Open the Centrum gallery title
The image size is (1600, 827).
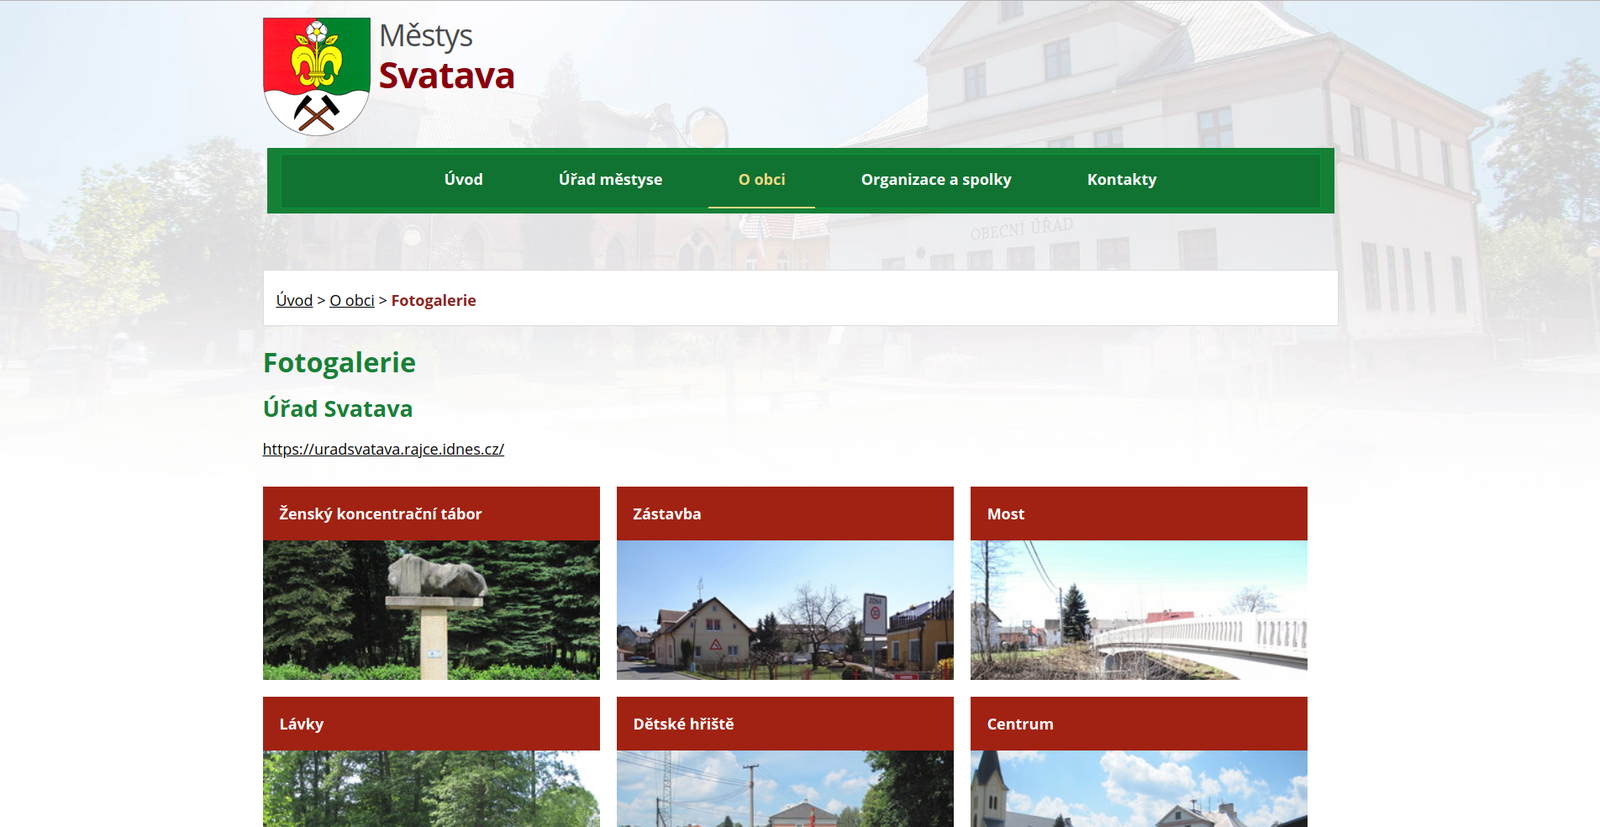click(x=1019, y=724)
